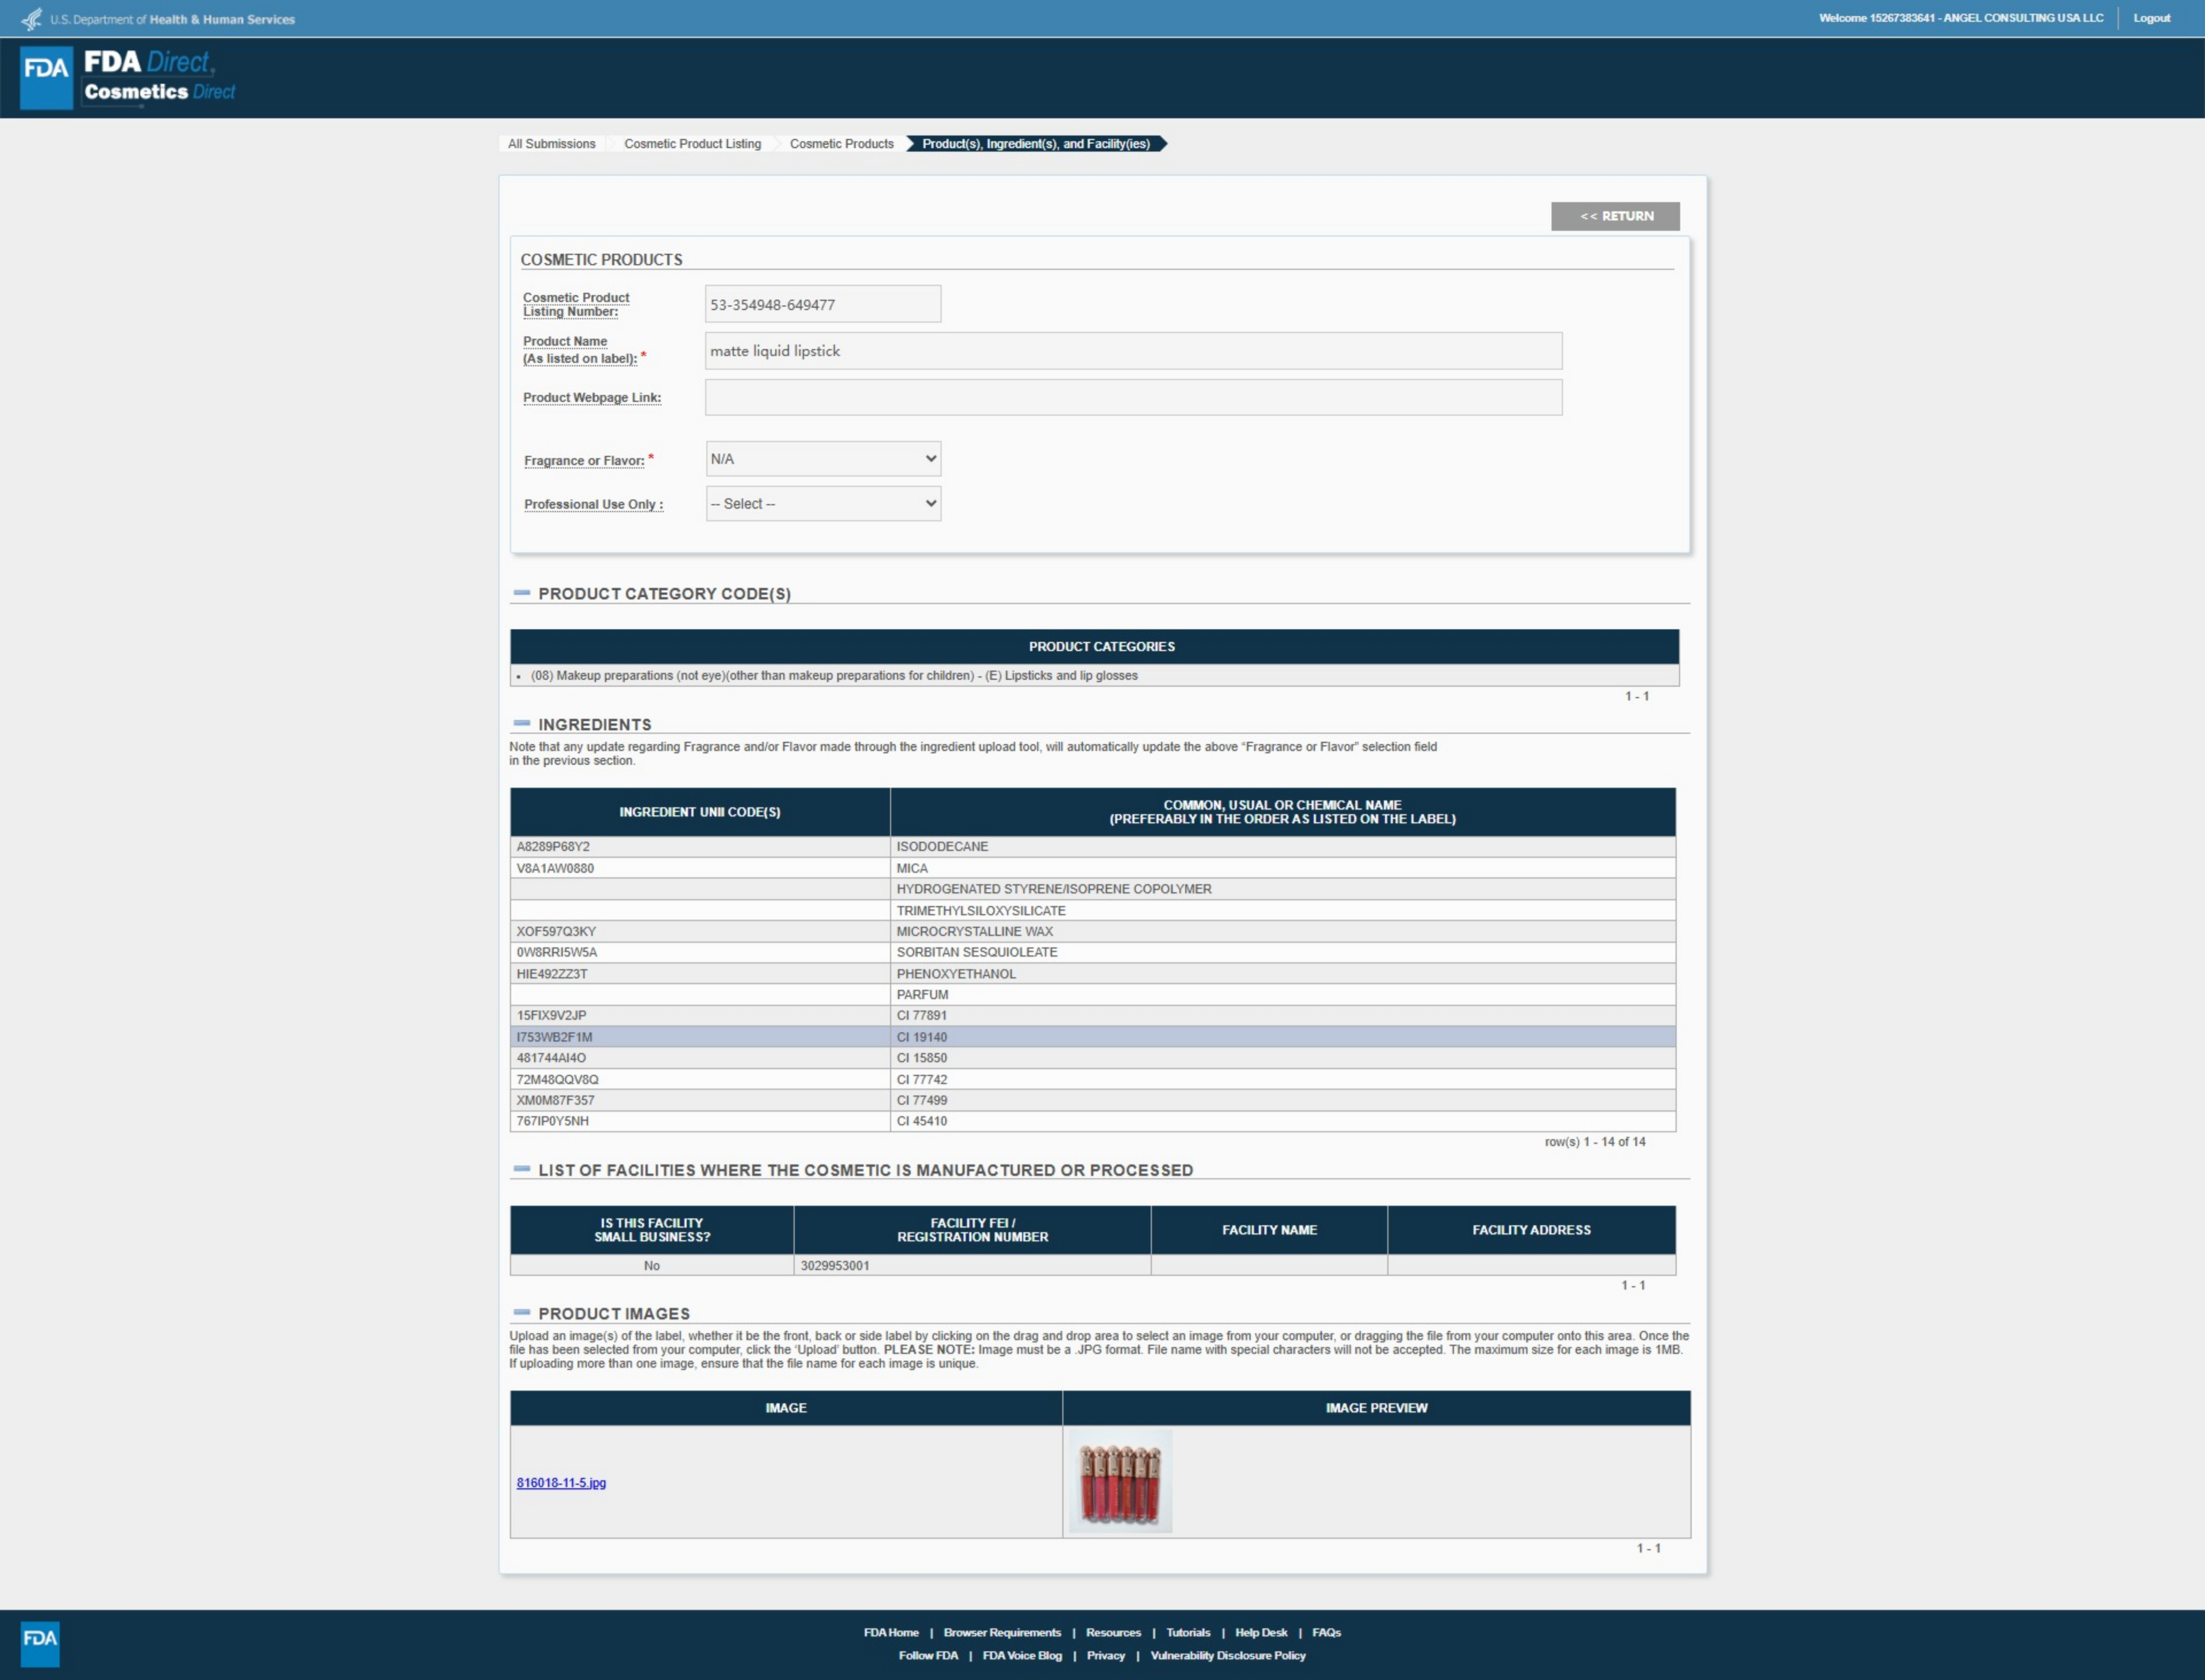This screenshot has width=2205, height=1680.
Task: Click the lipstick image preview thumbnail
Action: tap(1120, 1482)
